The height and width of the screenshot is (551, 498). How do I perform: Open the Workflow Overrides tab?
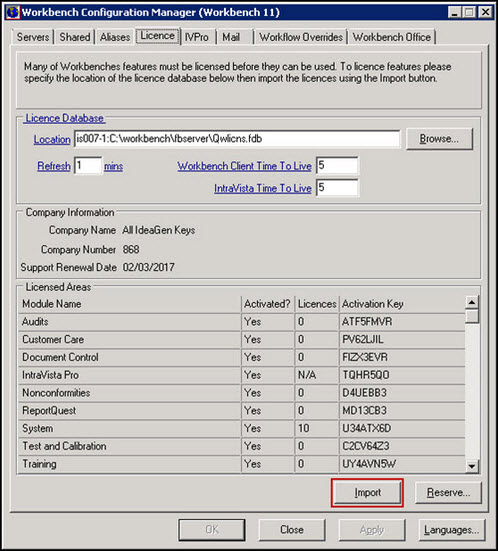(x=301, y=37)
